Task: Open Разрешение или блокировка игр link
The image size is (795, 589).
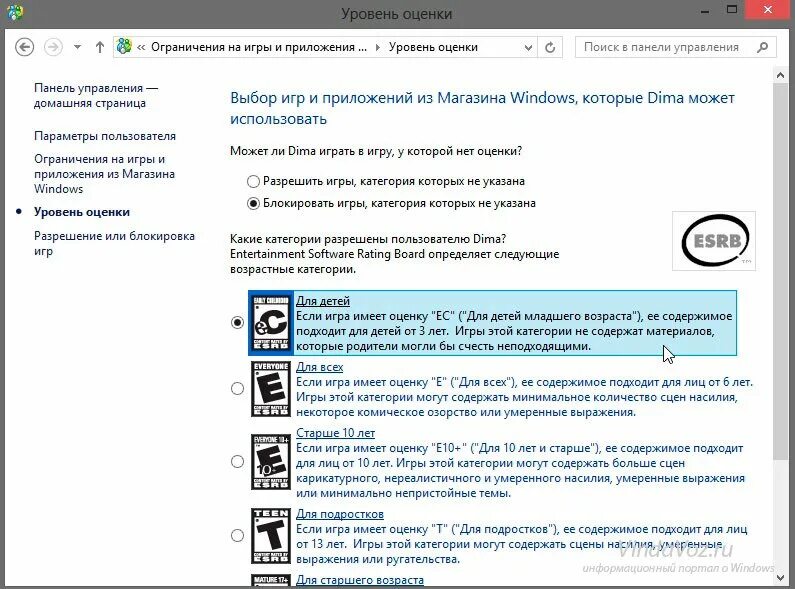Action: [114, 243]
